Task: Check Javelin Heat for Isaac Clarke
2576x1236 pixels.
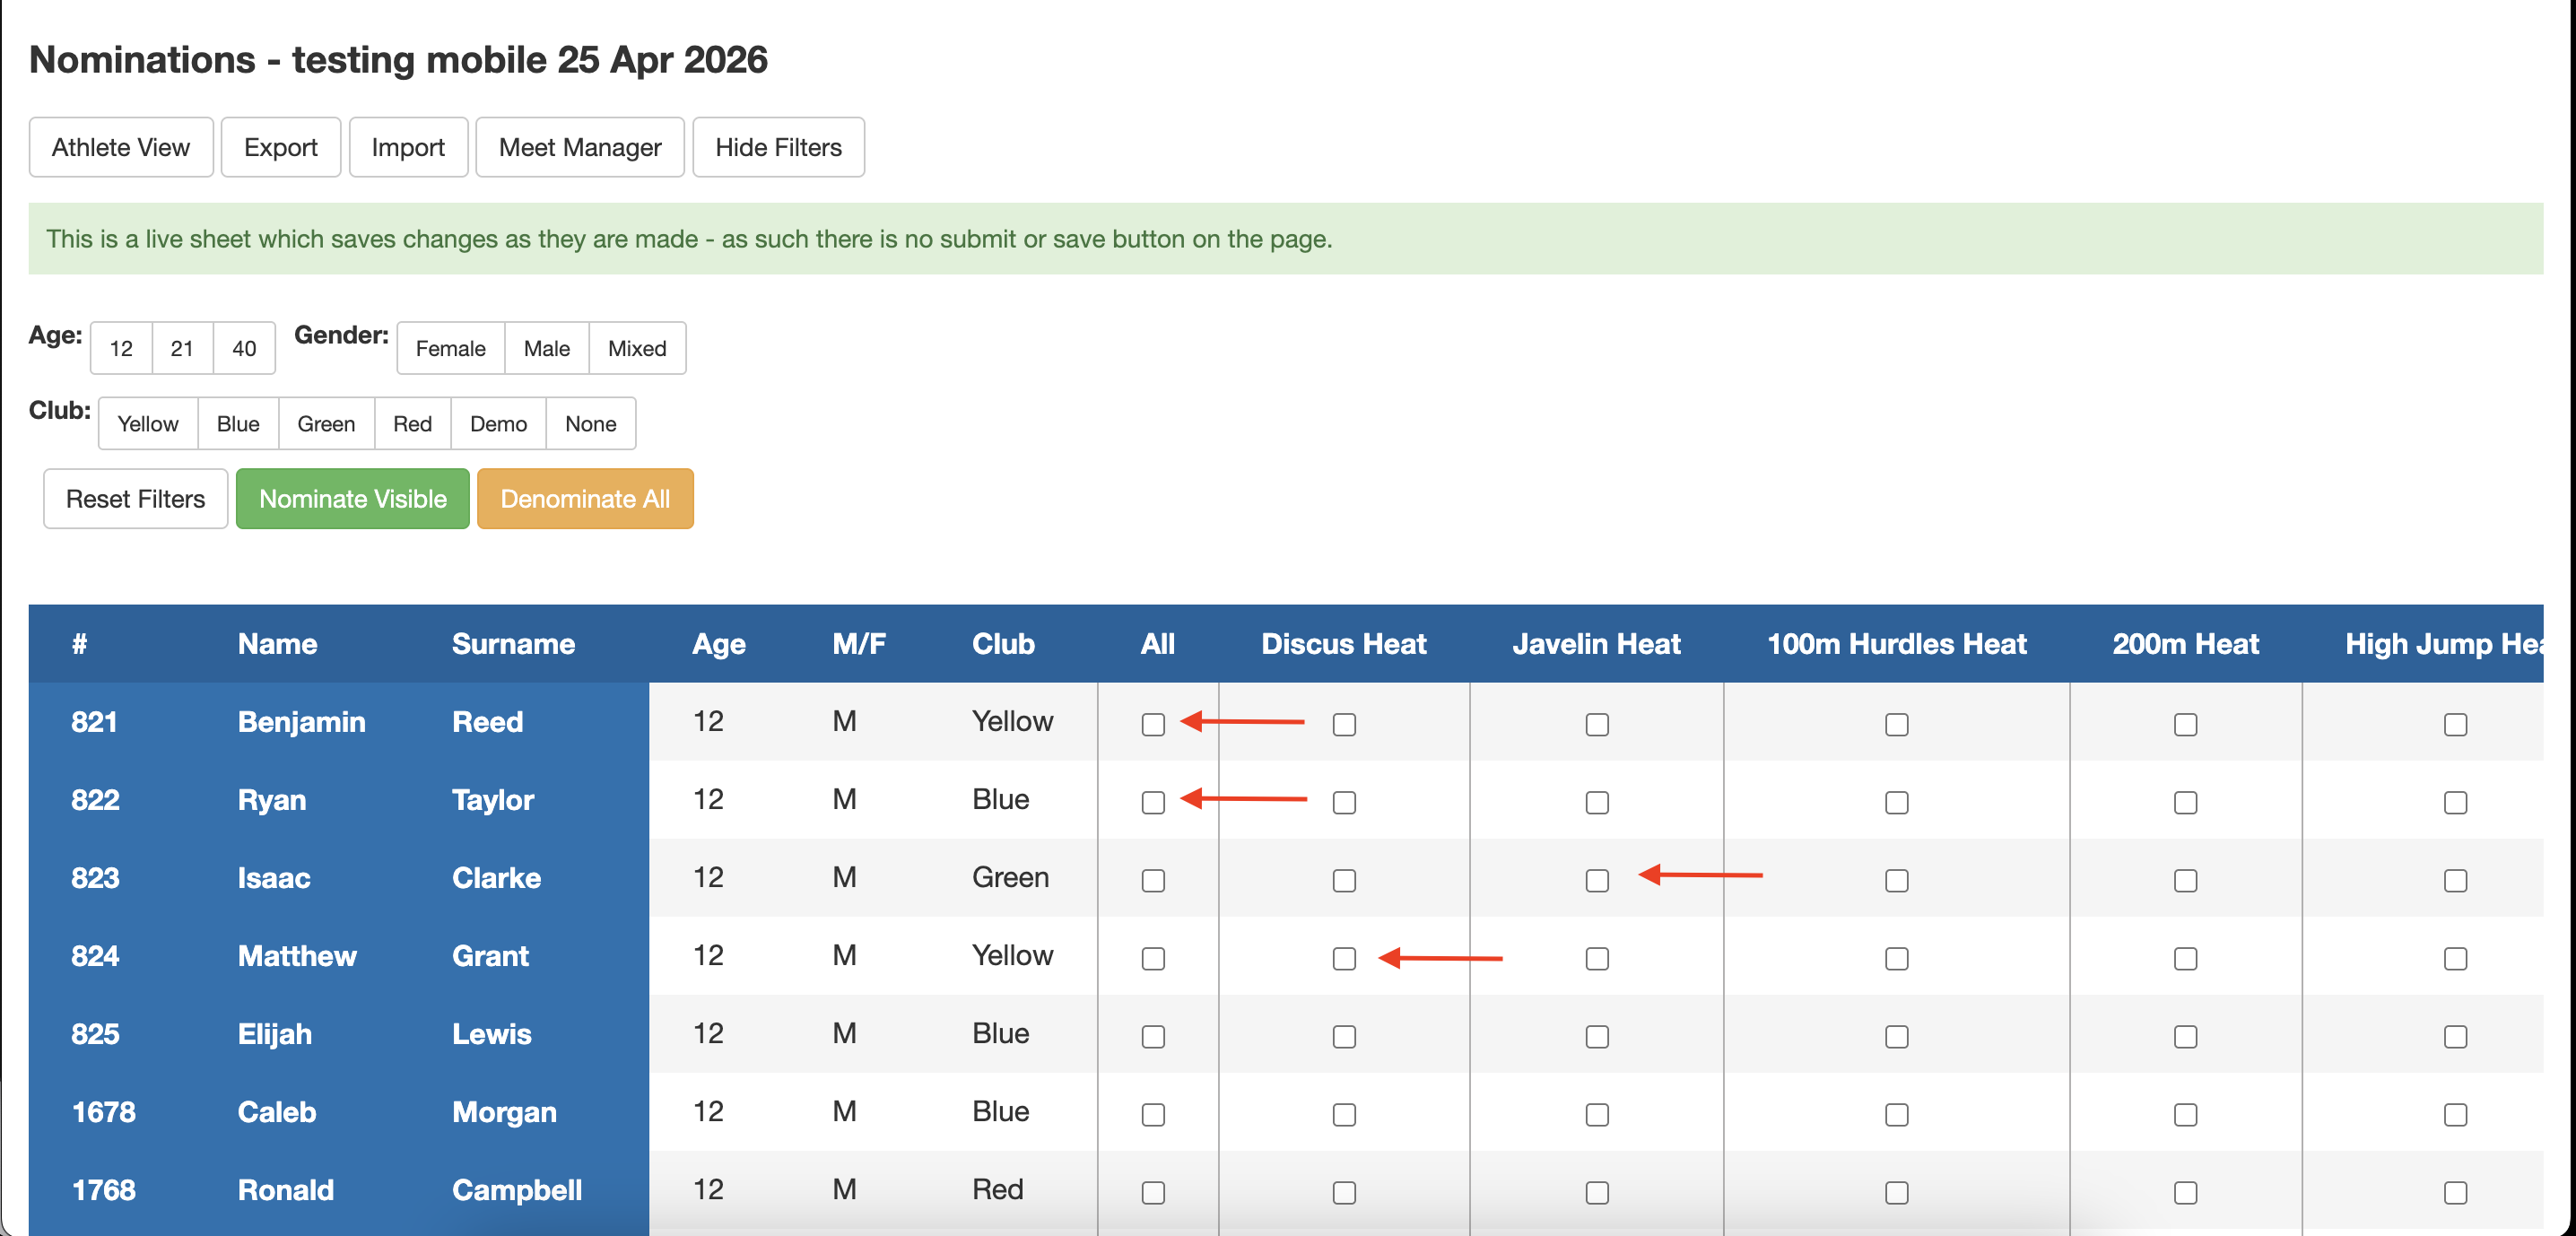Action: tap(1597, 880)
